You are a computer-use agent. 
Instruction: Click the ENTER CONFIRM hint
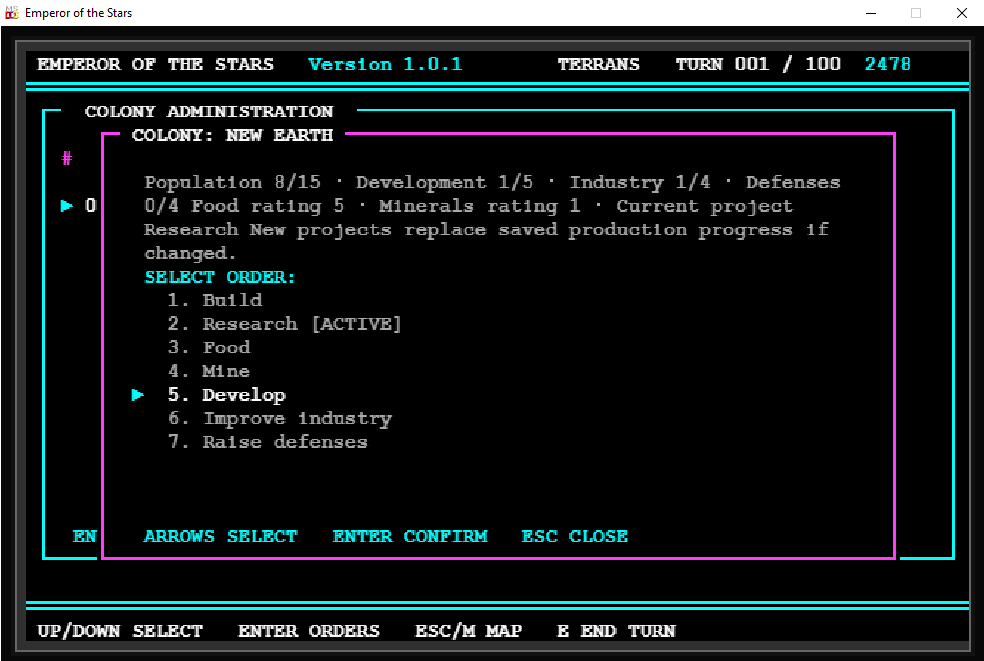410,536
